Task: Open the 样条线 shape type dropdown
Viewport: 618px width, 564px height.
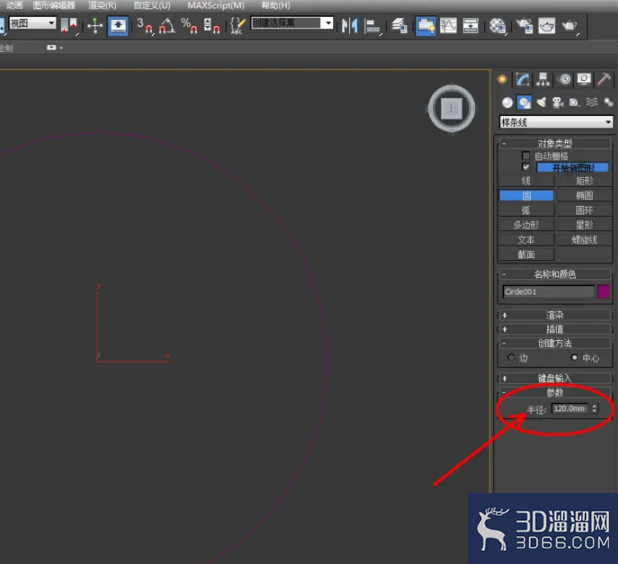Action: pos(556,122)
